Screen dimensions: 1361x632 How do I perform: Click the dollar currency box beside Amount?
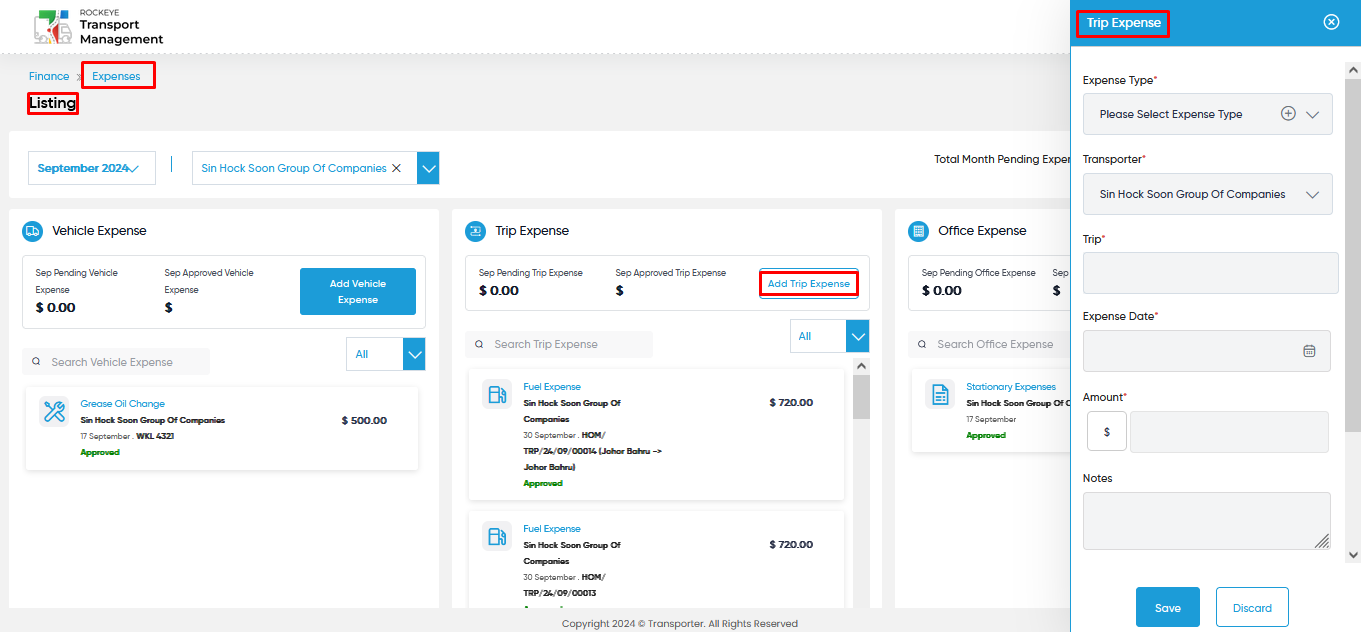coord(1106,432)
